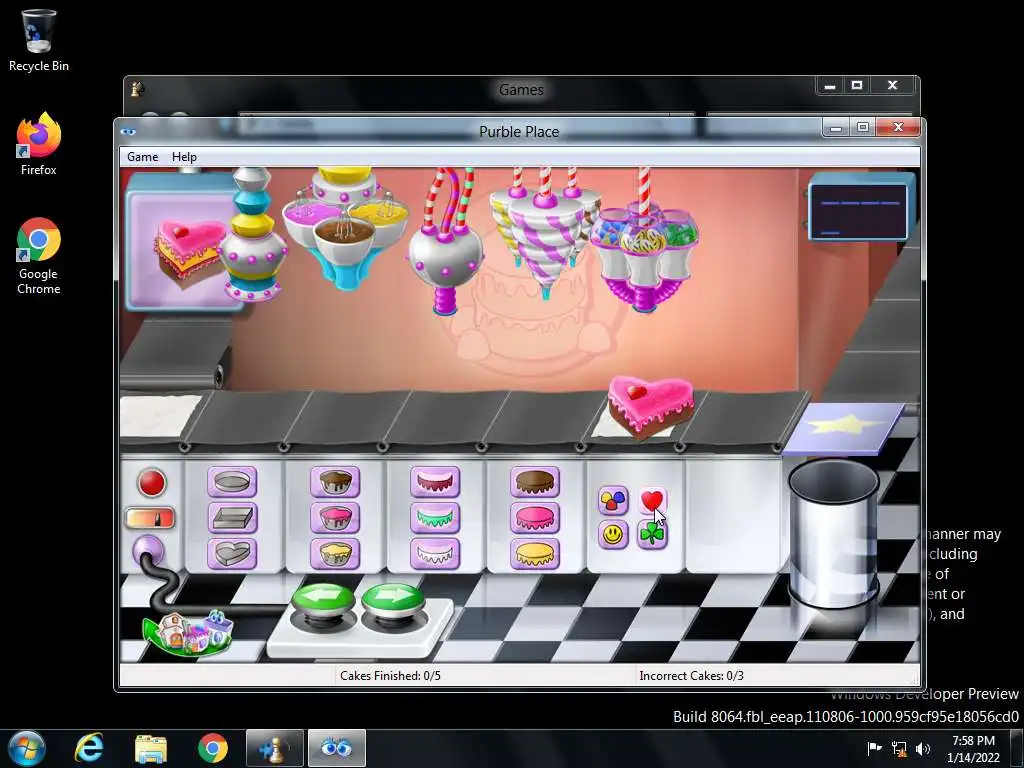Select the red dripping icing layer
This screenshot has width=1024, height=768.
[435, 483]
